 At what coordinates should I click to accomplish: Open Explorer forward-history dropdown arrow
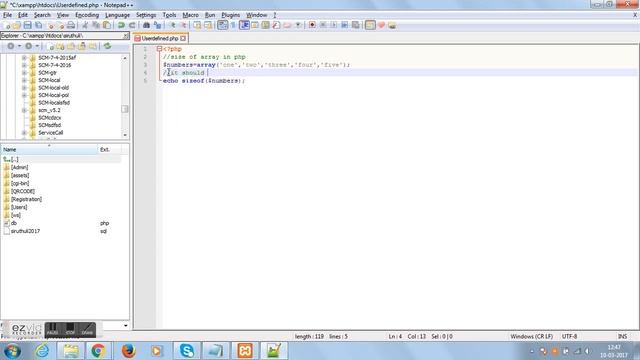[37, 46]
